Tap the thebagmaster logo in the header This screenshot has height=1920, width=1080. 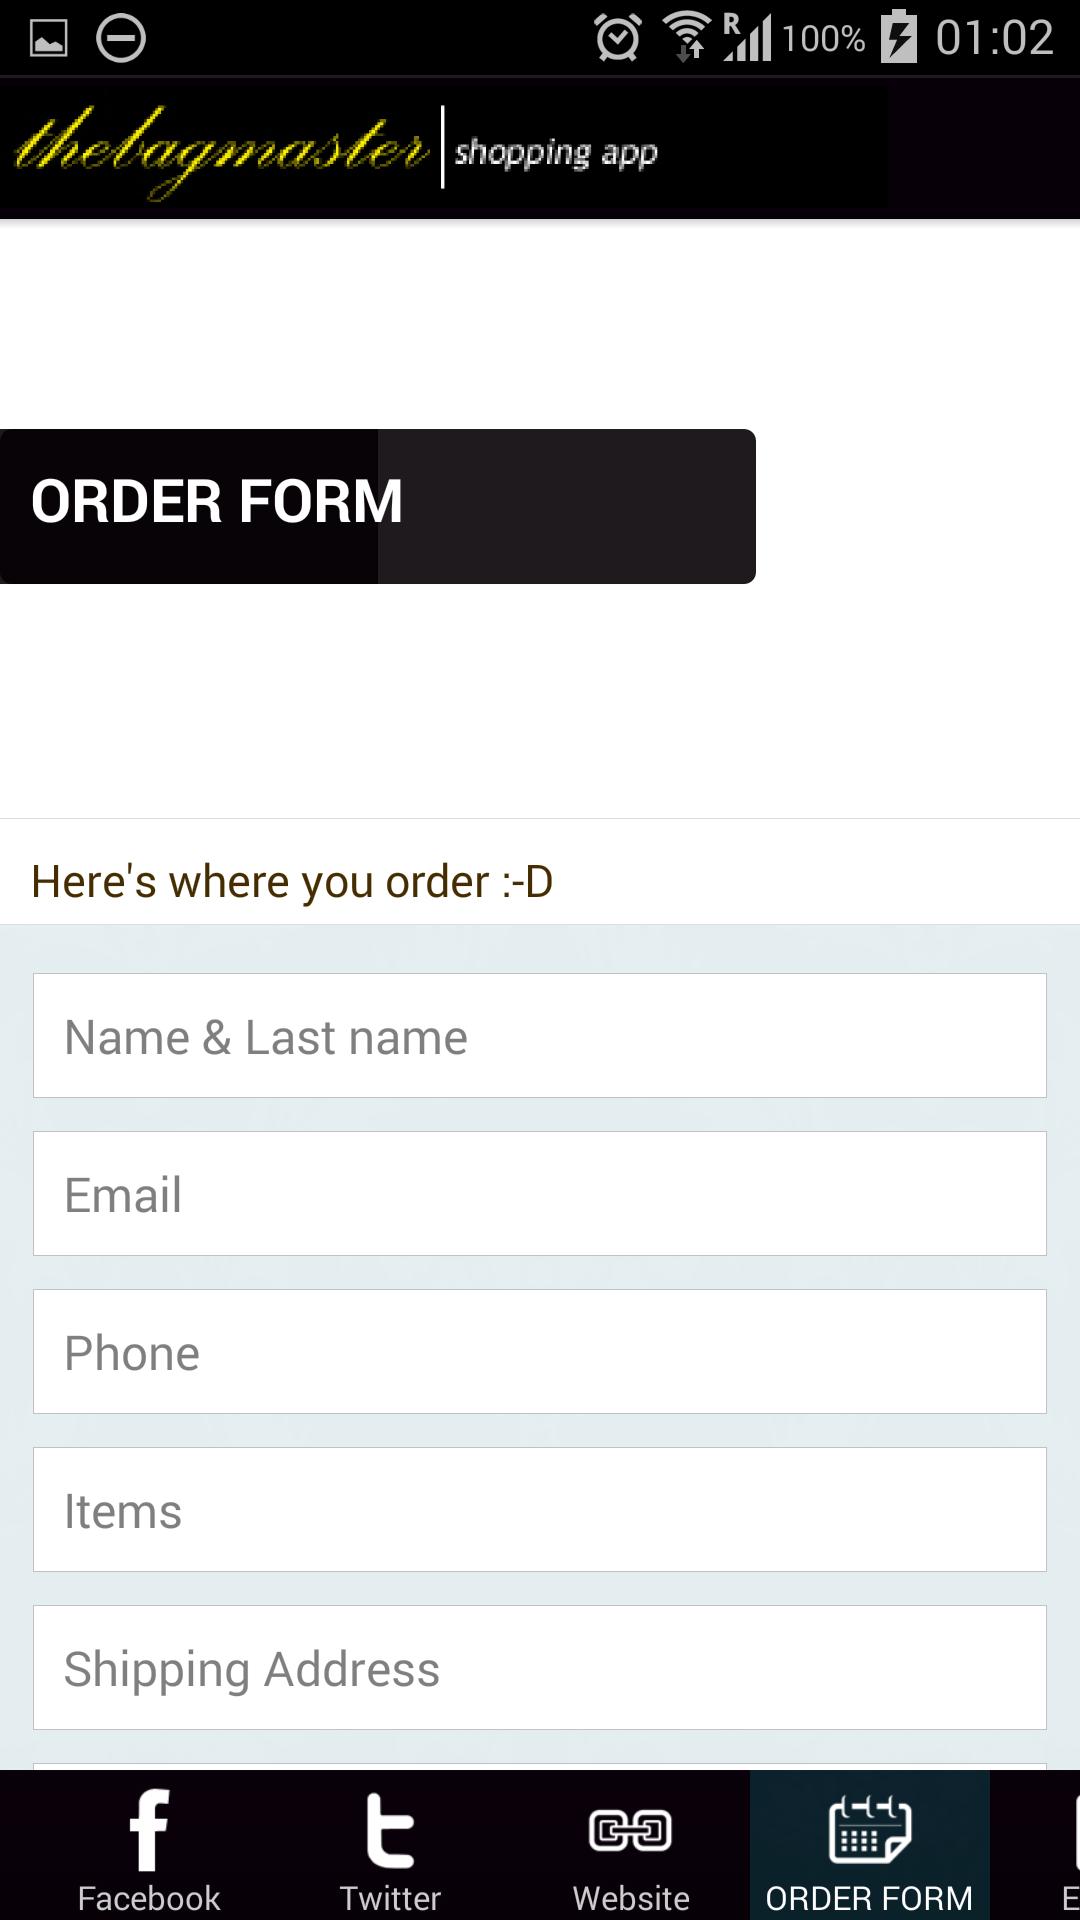(x=220, y=148)
